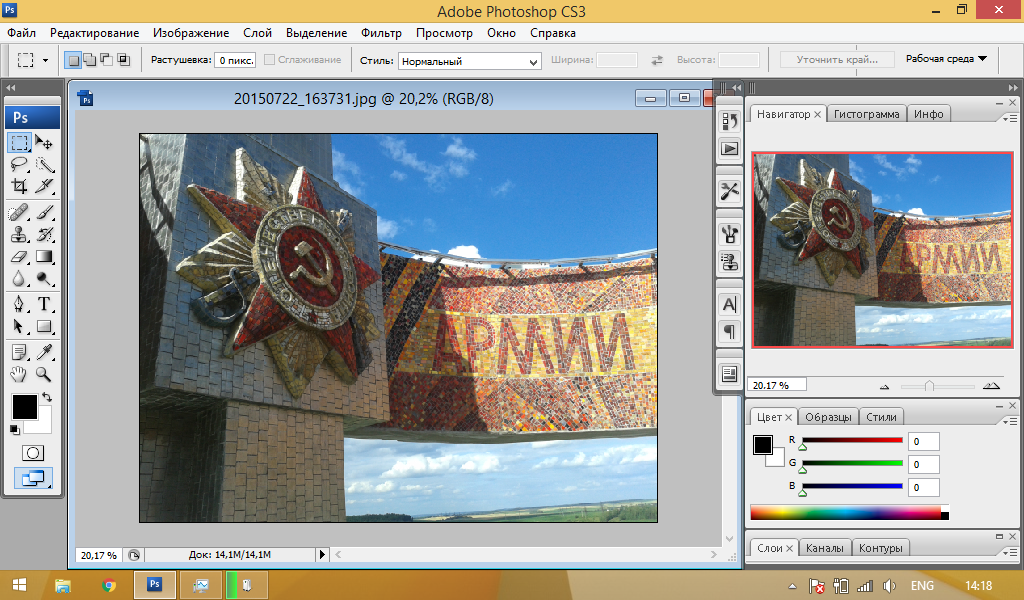Select the Magic Wand tool
This screenshot has width=1024, height=600.
tap(44, 164)
